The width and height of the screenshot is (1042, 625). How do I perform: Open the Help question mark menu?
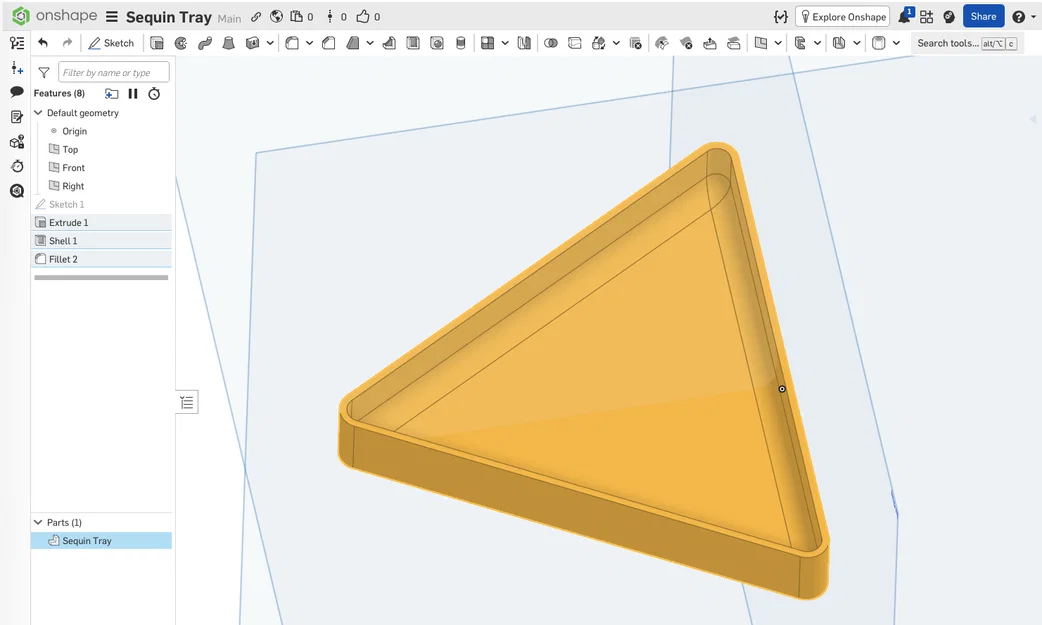[x=1019, y=17]
